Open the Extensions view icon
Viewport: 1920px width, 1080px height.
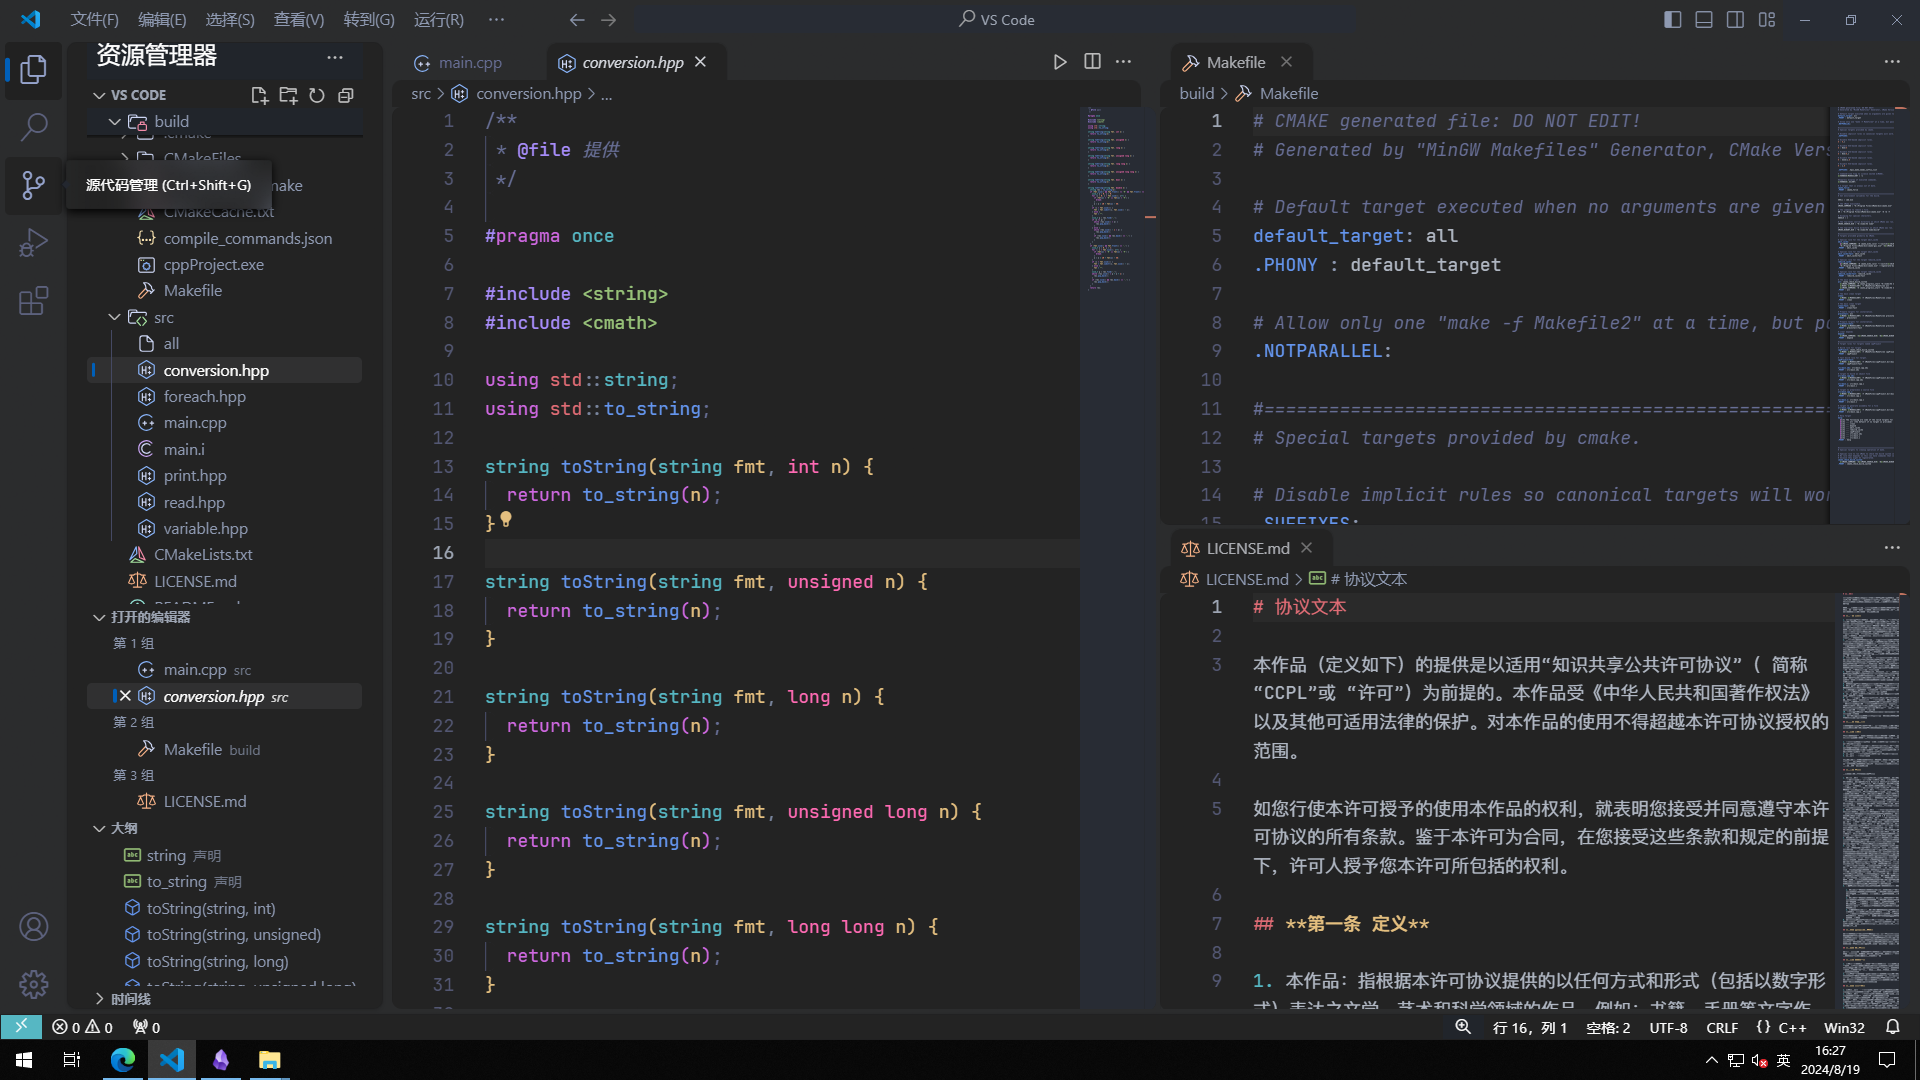[x=33, y=301]
